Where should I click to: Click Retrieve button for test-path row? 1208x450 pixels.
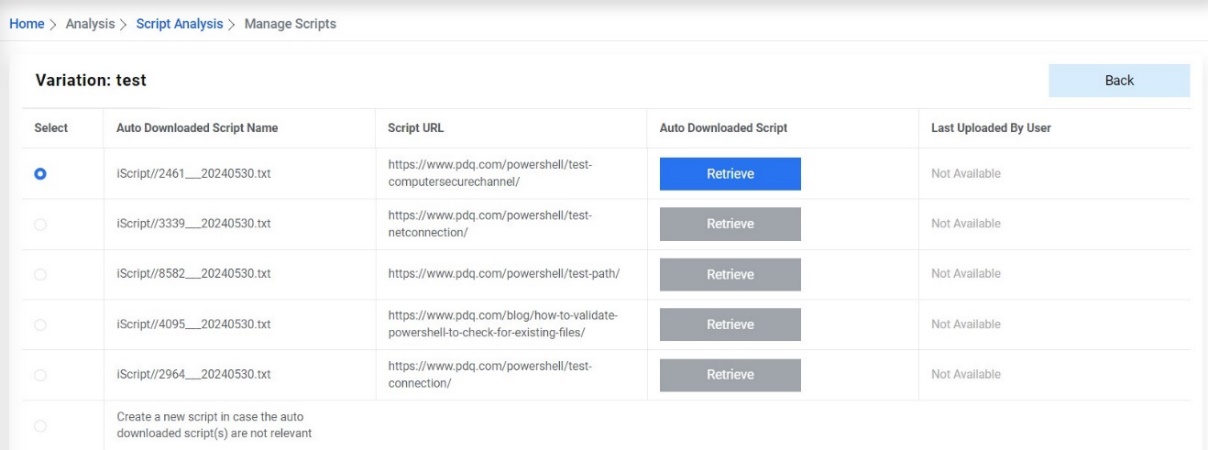(730, 274)
